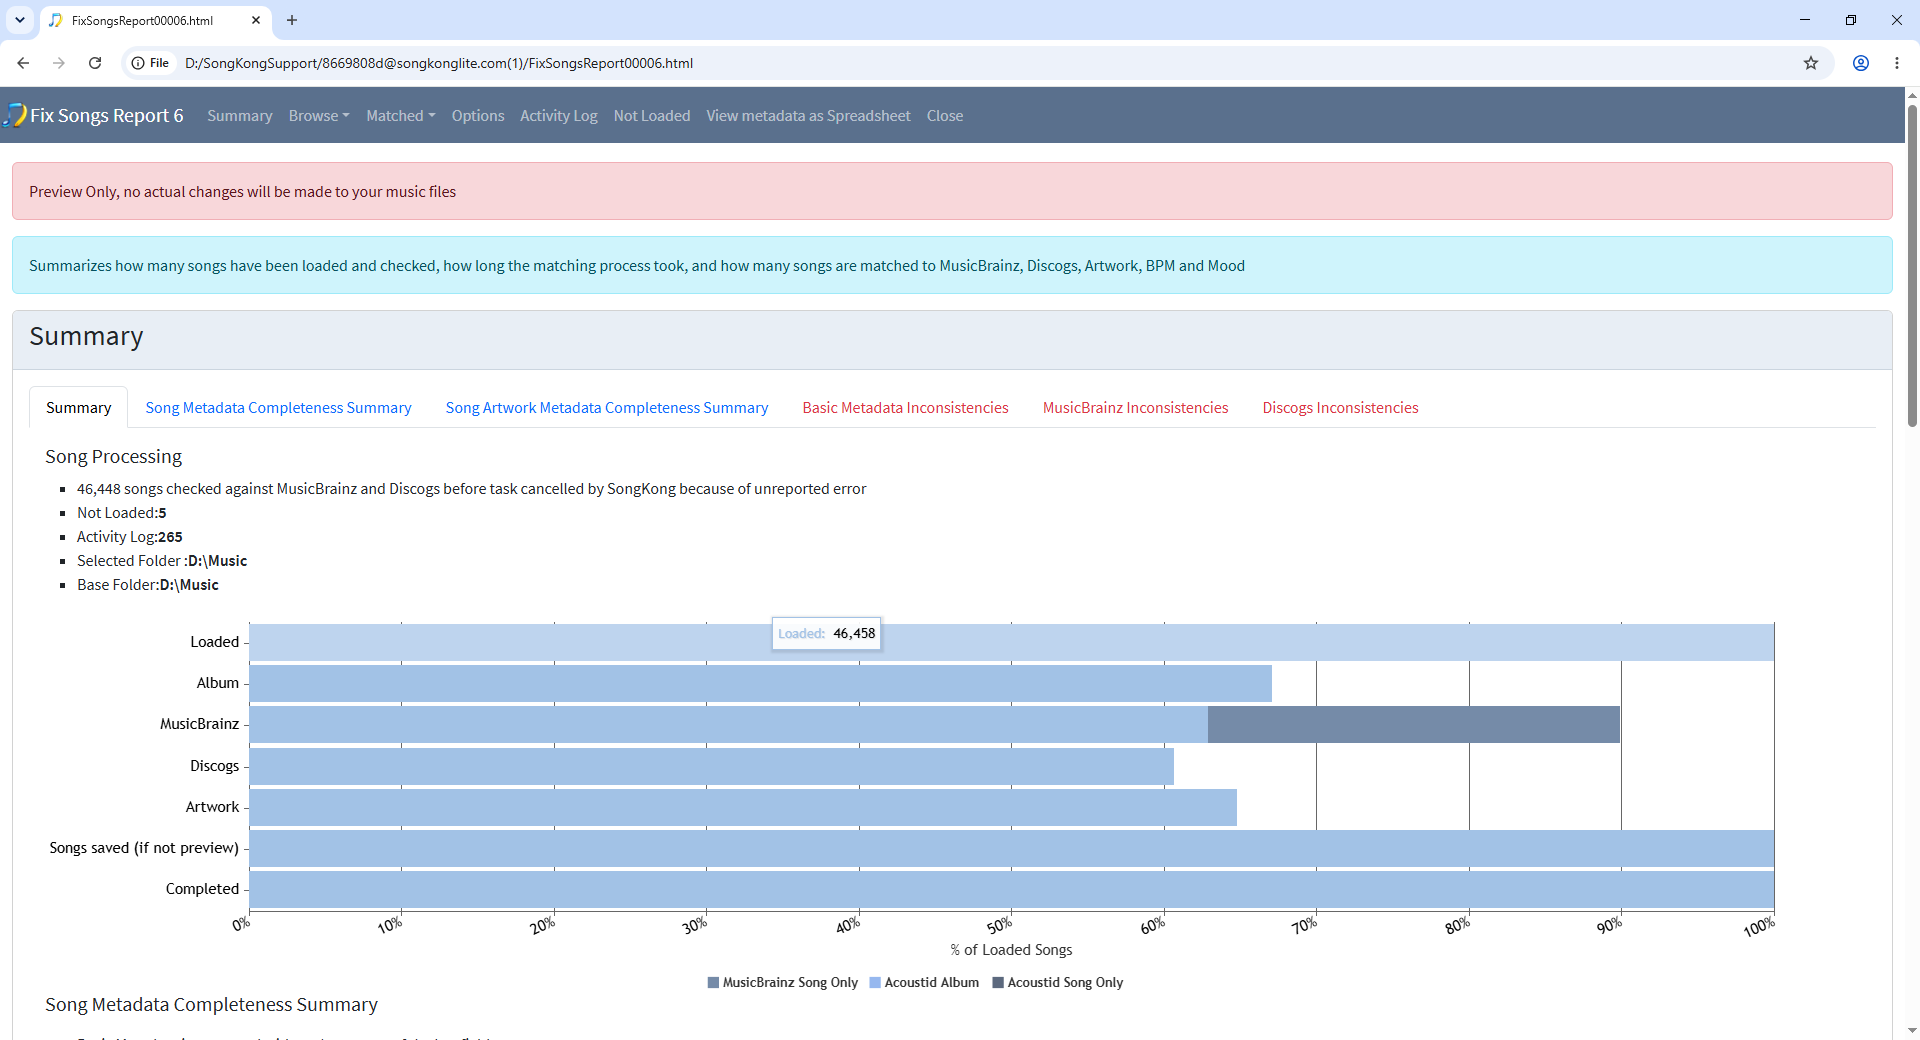The width and height of the screenshot is (1920, 1040).
Task: Expand the Matched dropdown menu
Action: click(401, 116)
